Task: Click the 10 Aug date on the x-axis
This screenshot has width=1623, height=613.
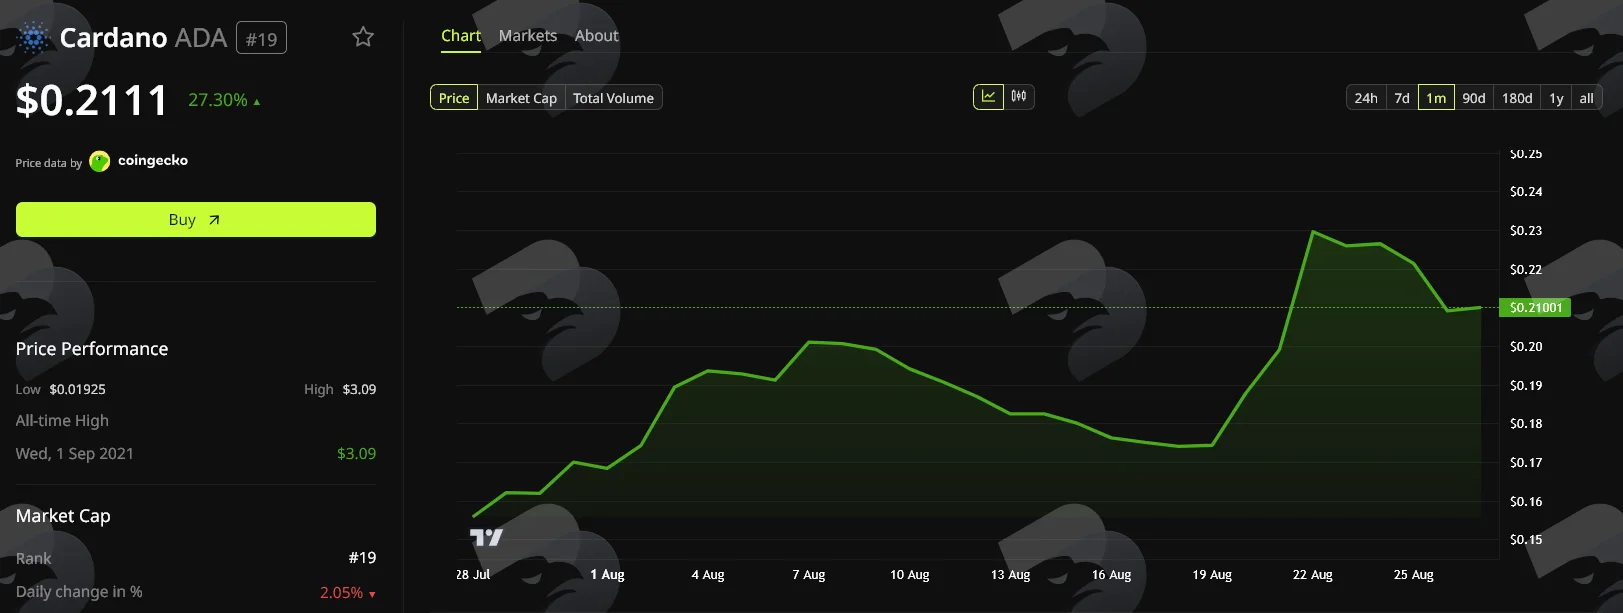Action: (x=910, y=575)
